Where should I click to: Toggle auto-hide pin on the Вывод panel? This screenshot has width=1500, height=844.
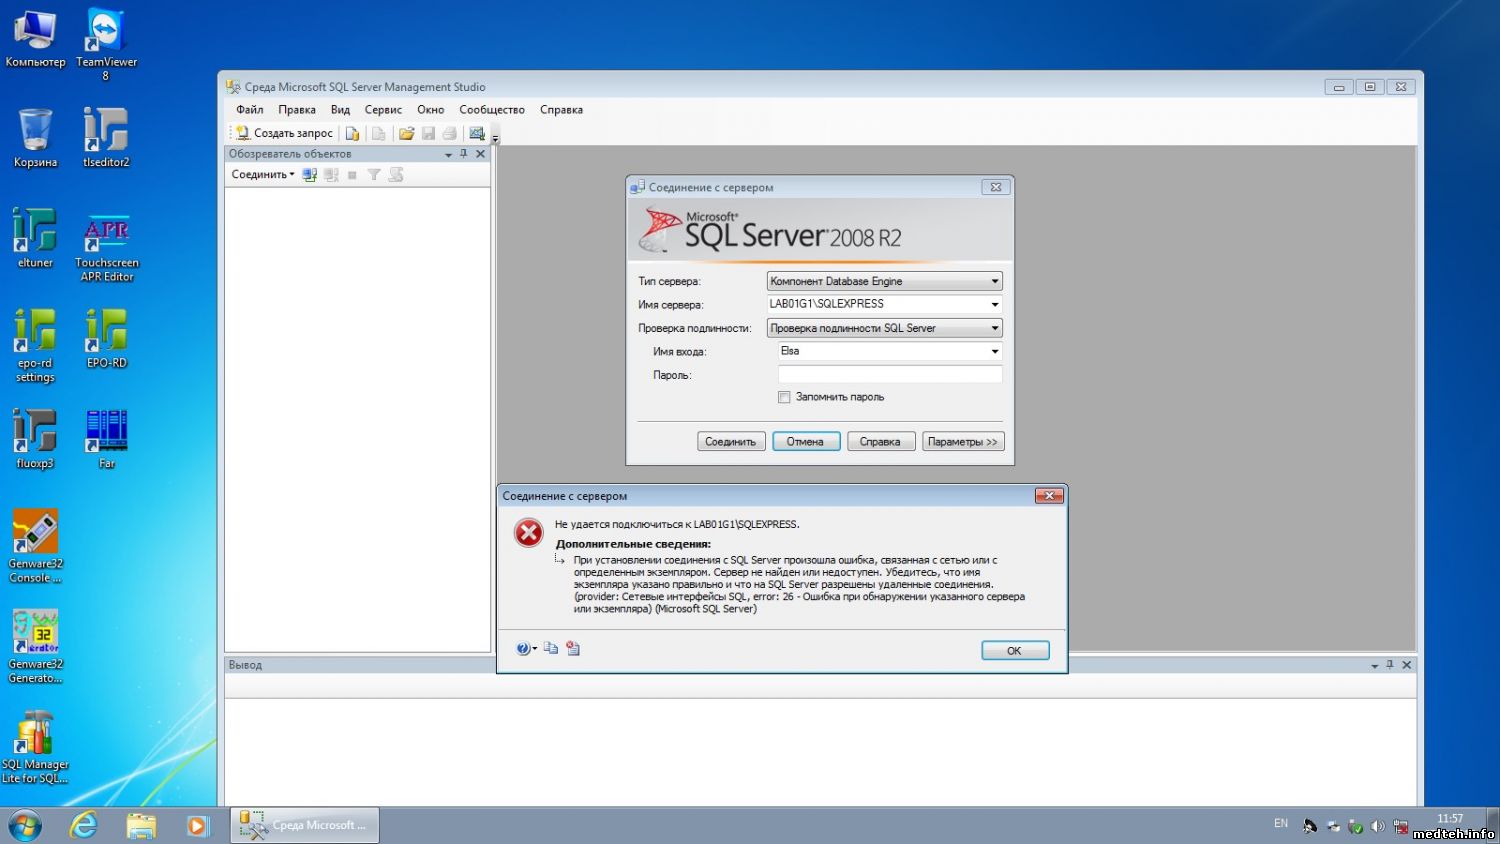[1389, 665]
